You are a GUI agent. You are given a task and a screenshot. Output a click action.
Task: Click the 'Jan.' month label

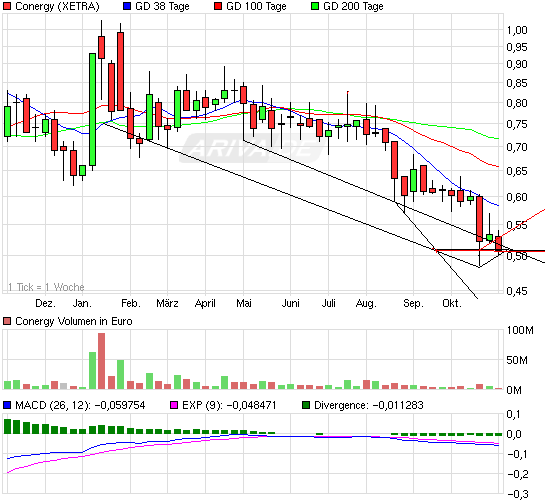[x=82, y=303]
